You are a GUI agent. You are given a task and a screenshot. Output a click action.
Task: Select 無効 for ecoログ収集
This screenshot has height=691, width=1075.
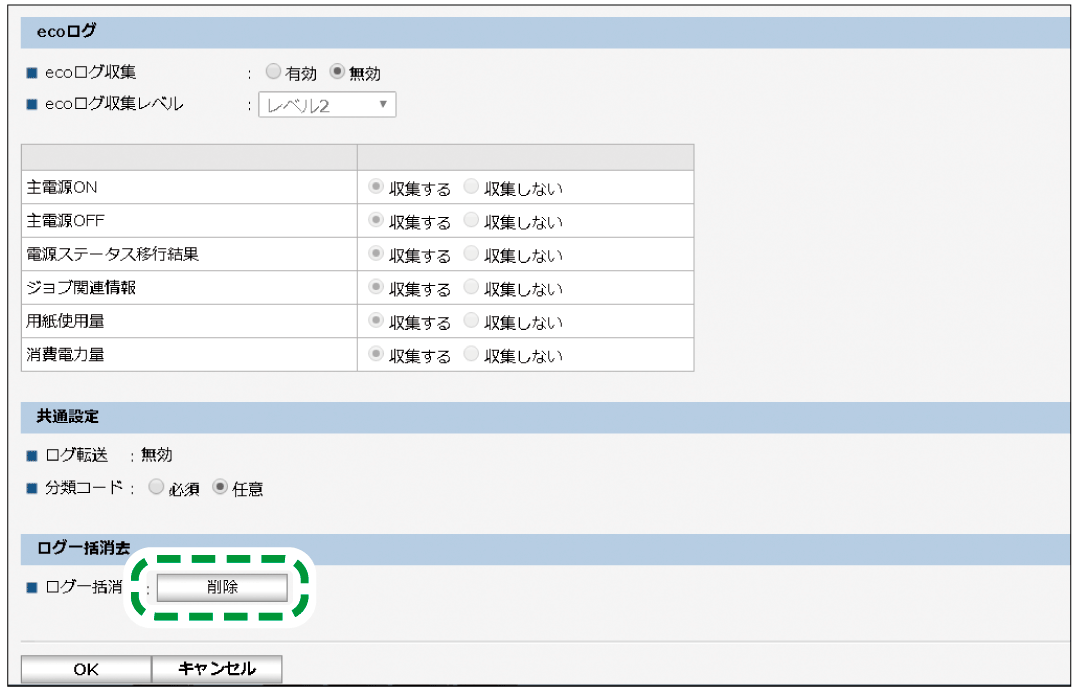(x=337, y=73)
